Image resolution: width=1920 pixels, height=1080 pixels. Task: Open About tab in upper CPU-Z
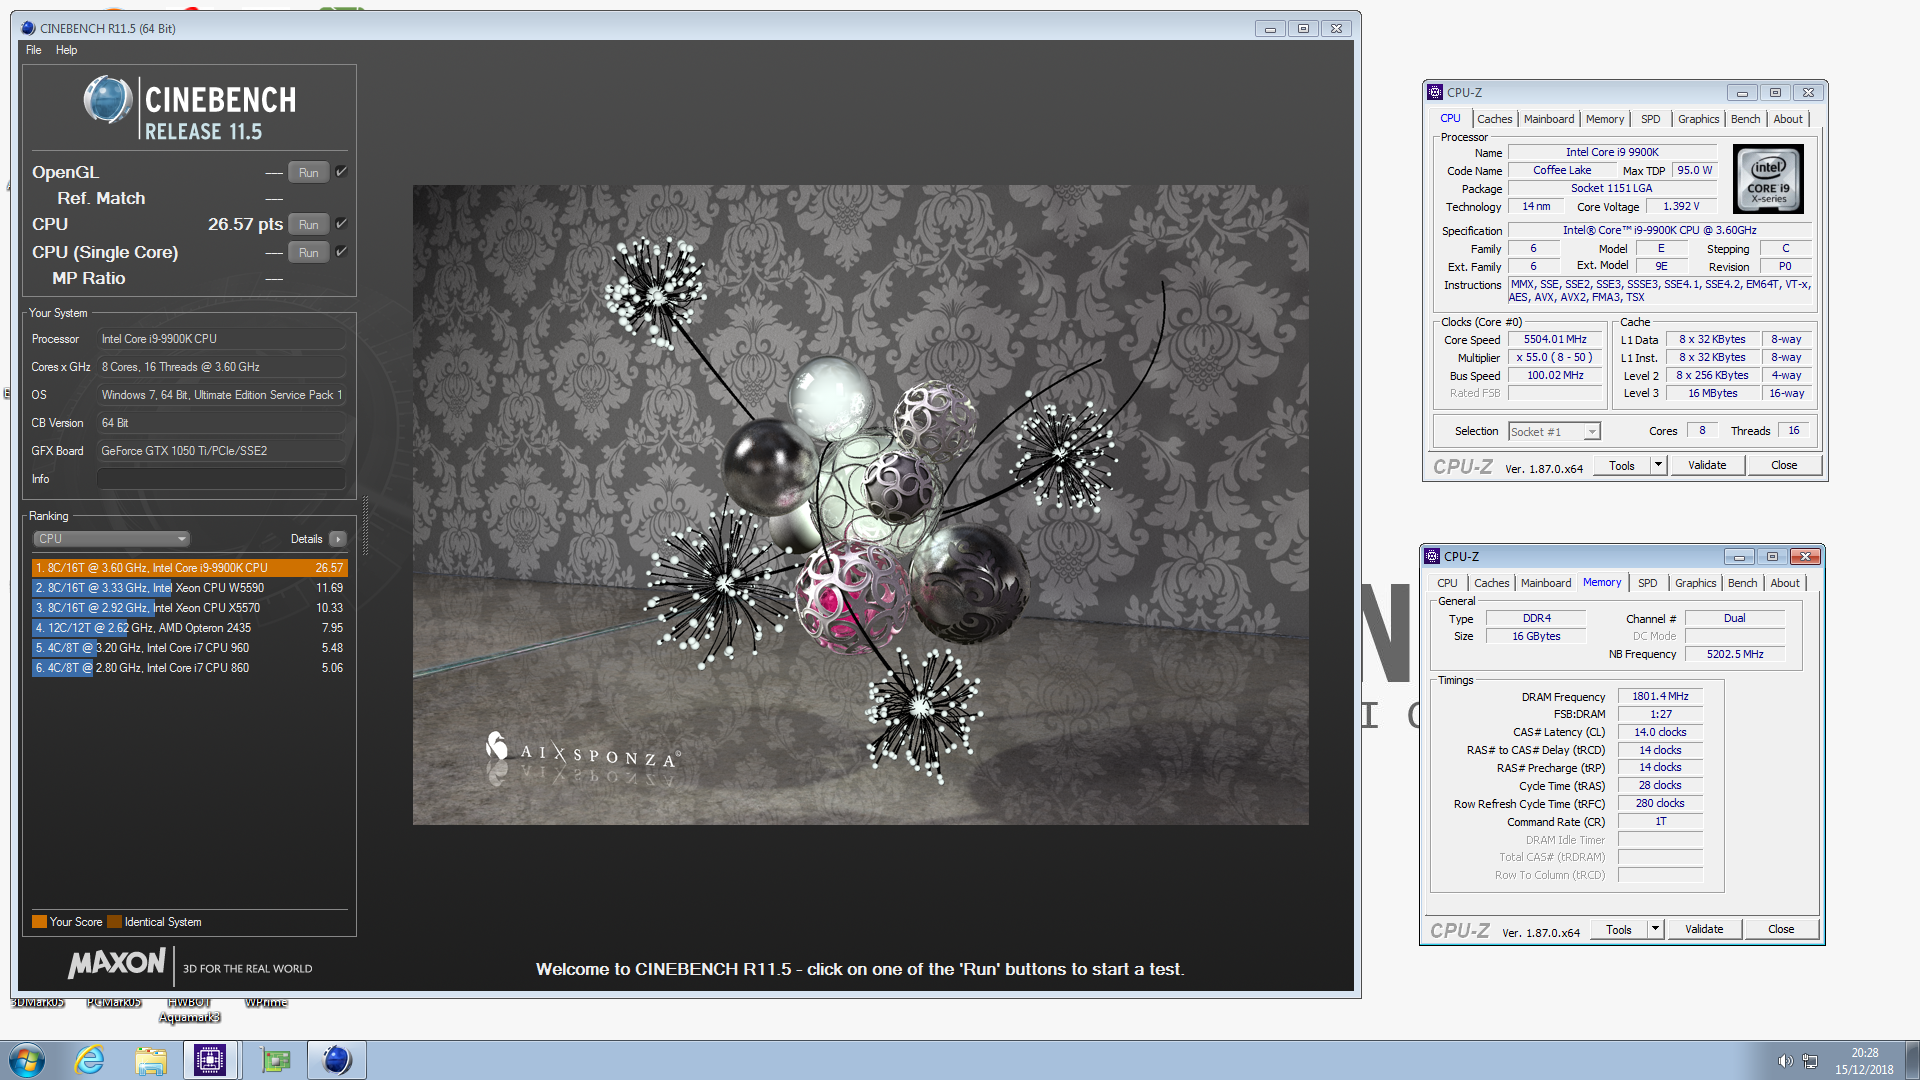tap(1788, 119)
